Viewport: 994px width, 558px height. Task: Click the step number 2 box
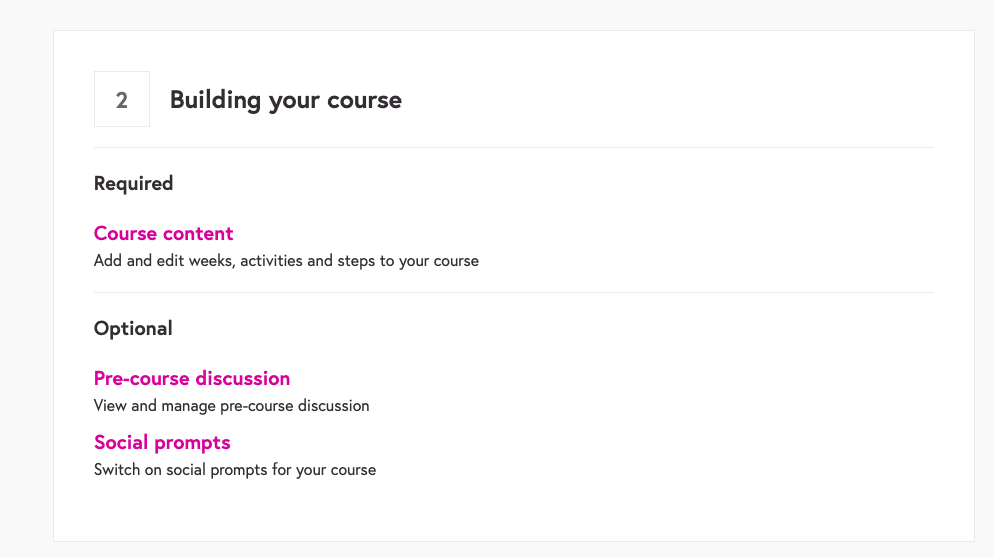[122, 100]
